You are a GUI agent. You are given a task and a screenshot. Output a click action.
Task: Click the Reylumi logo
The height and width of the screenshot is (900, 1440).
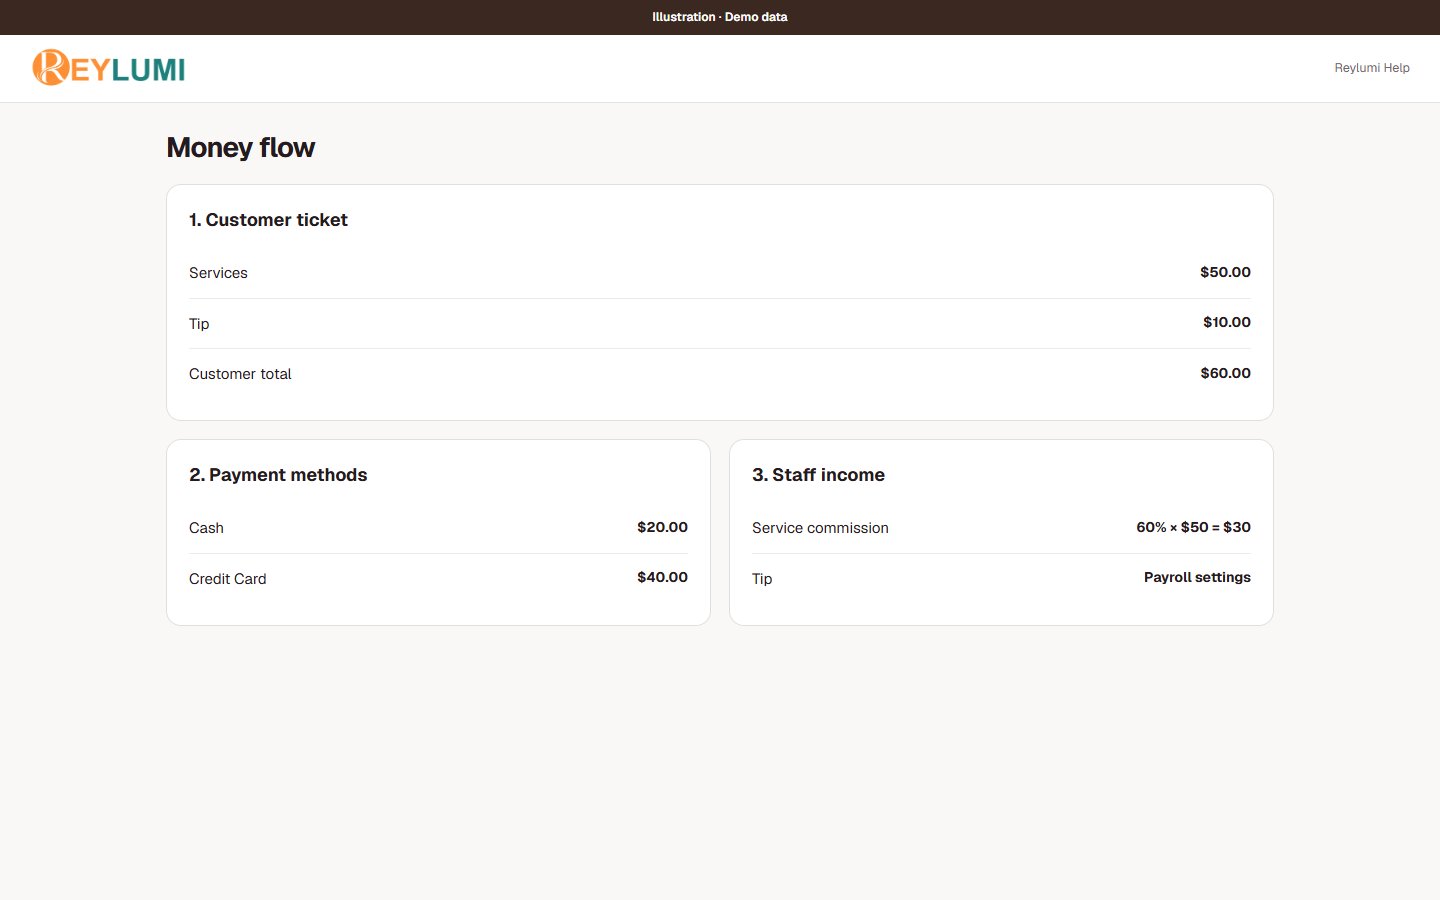click(109, 68)
